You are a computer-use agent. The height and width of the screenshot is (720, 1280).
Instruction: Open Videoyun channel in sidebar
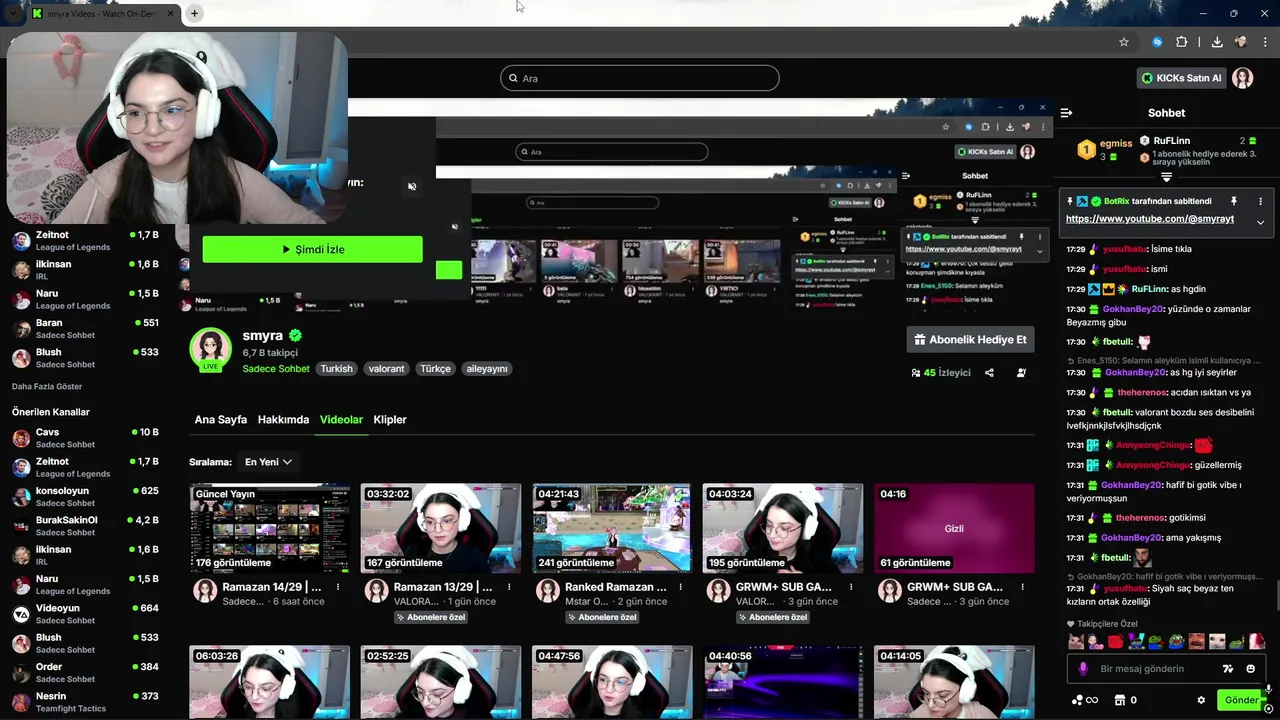point(85,614)
